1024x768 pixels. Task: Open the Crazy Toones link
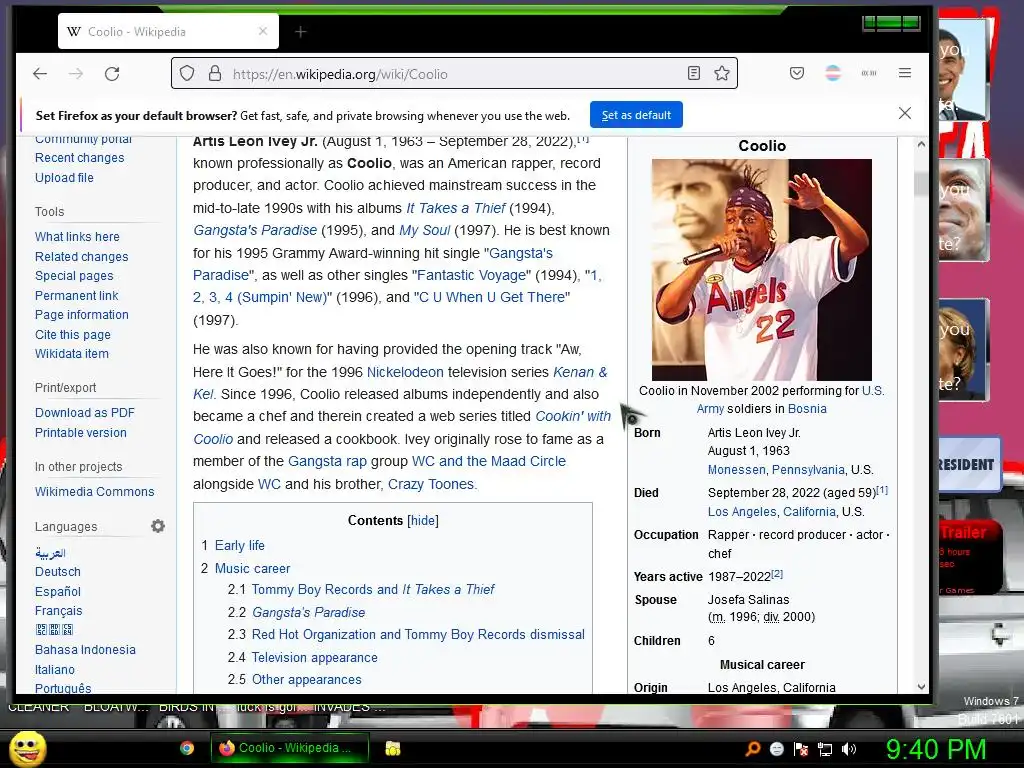click(x=431, y=485)
